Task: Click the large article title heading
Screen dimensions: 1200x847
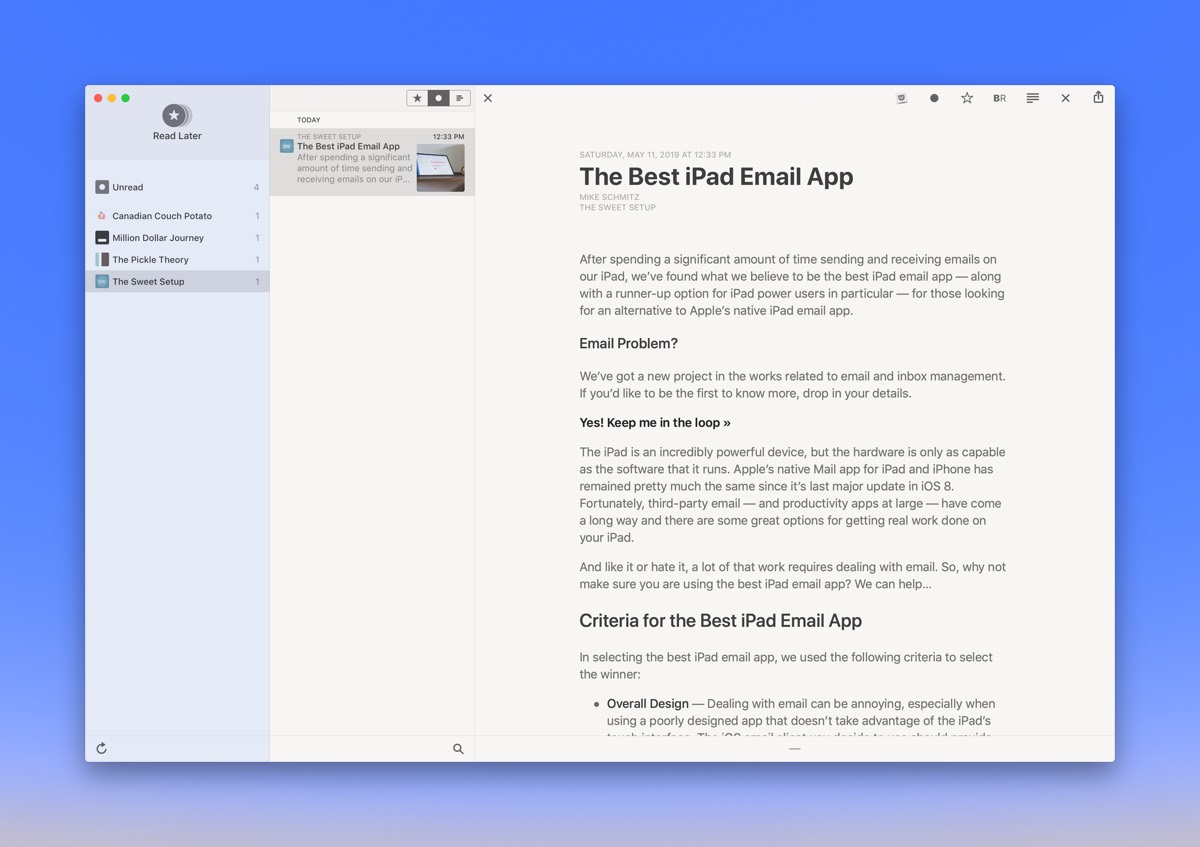Action: pos(716,177)
